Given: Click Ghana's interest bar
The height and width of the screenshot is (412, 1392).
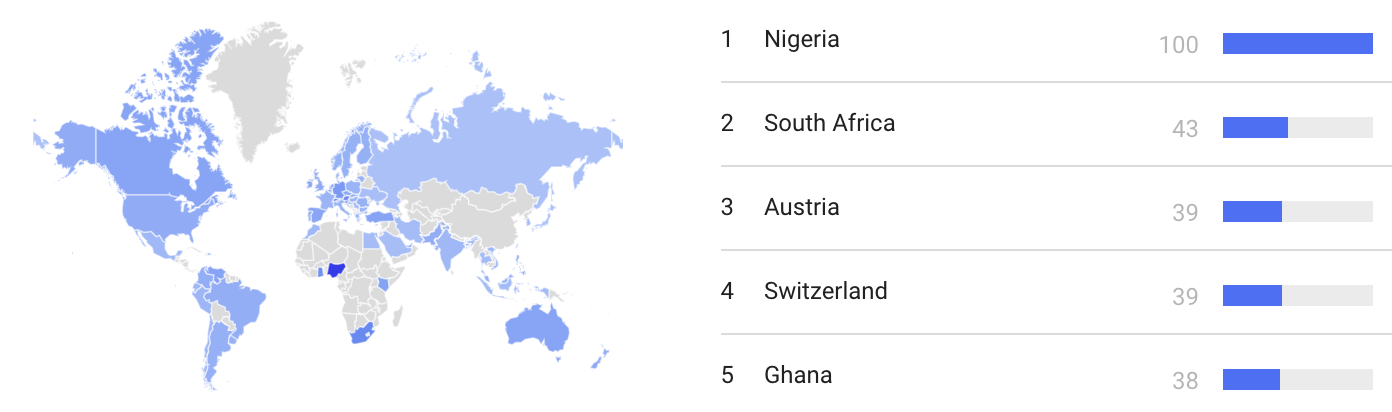Looking at the screenshot, I should click(1252, 380).
